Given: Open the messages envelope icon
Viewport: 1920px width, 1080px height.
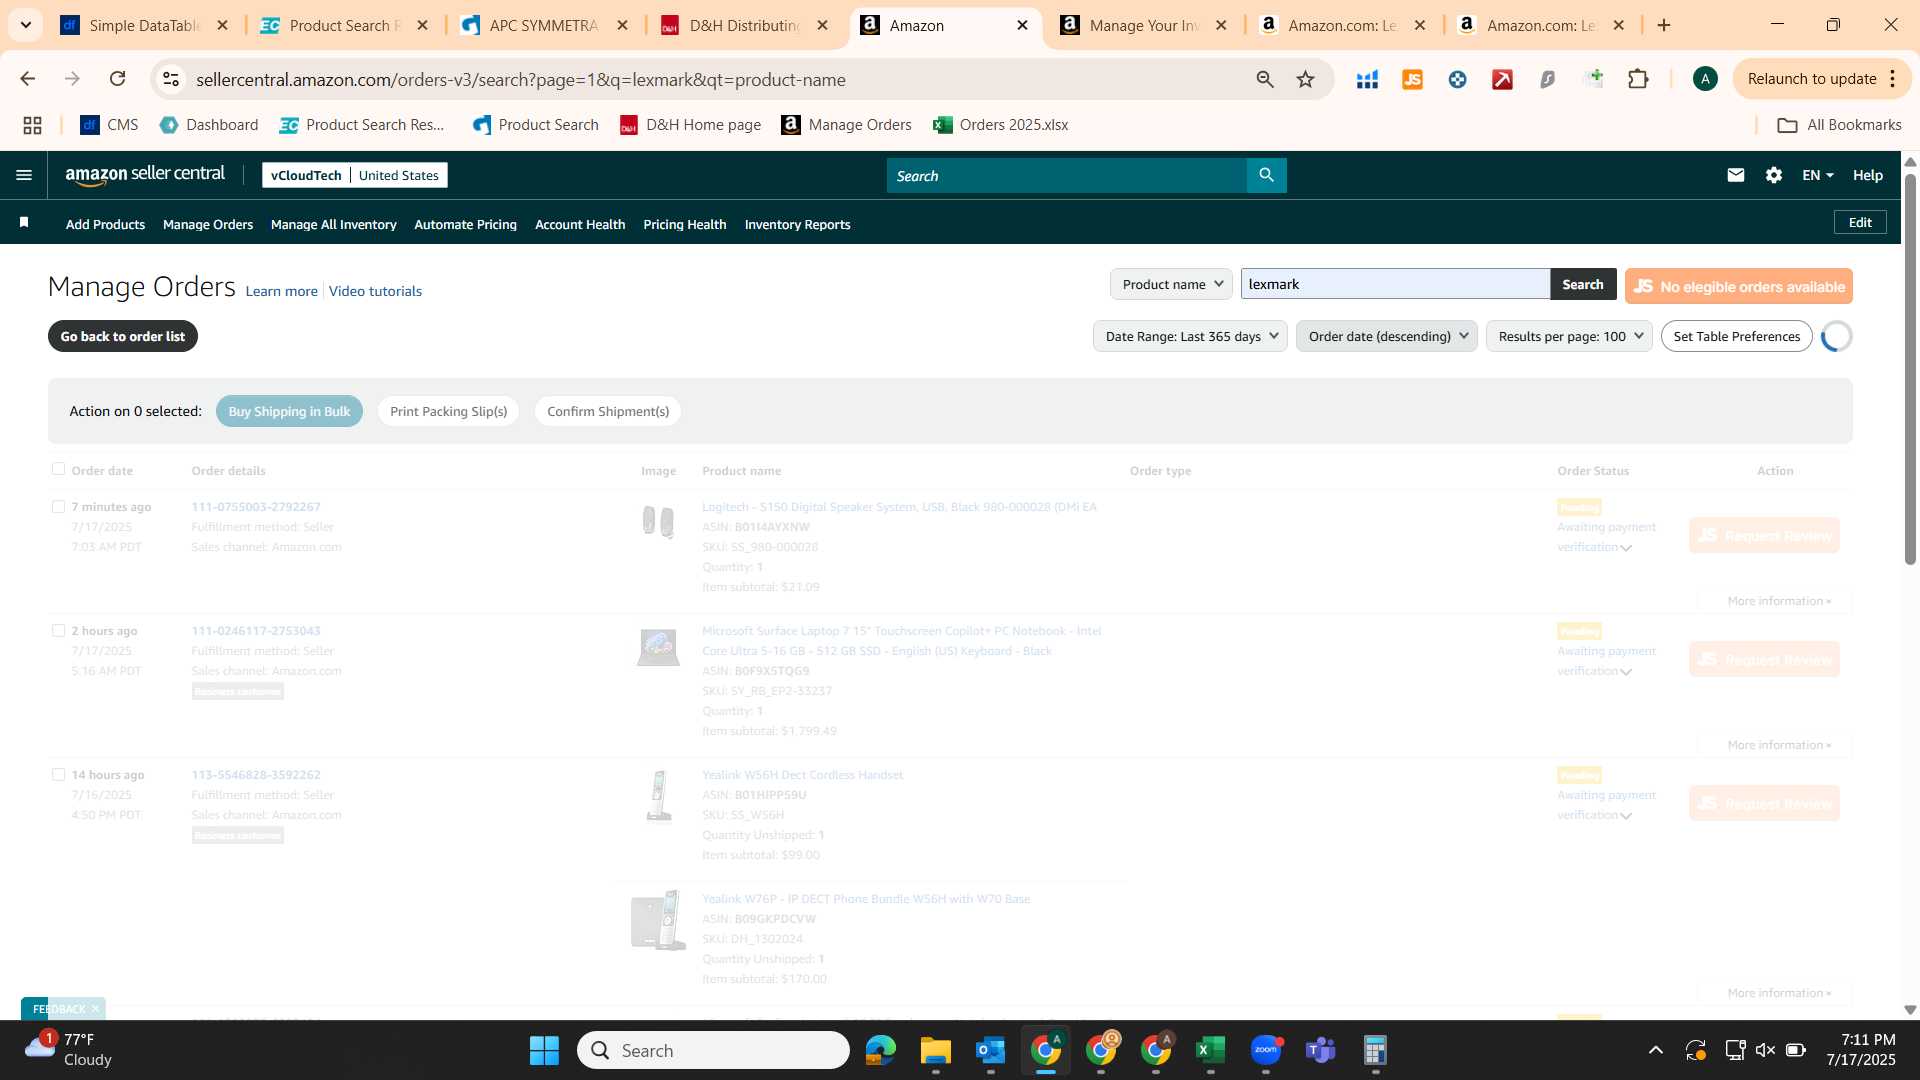Looking at the screenshot, I should tap(1736, 175).
